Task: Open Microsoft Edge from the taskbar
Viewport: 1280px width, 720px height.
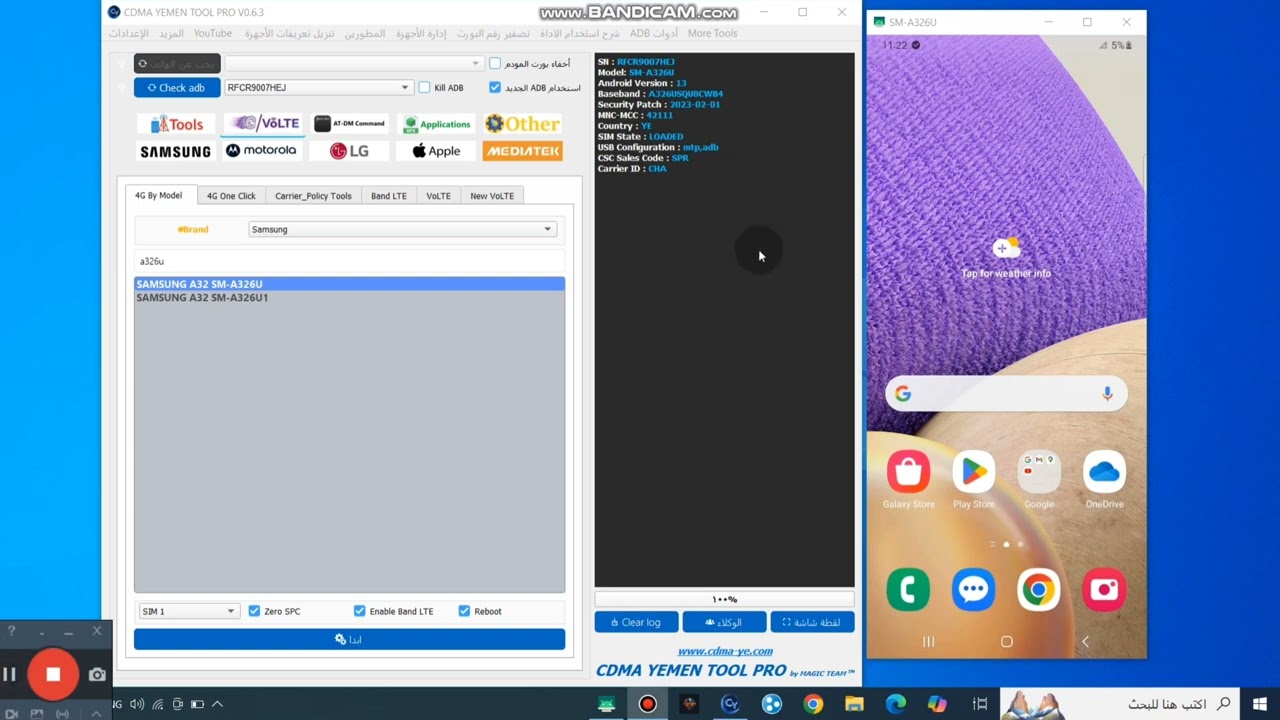Action: pyautogui.click(x=895, y=704)
